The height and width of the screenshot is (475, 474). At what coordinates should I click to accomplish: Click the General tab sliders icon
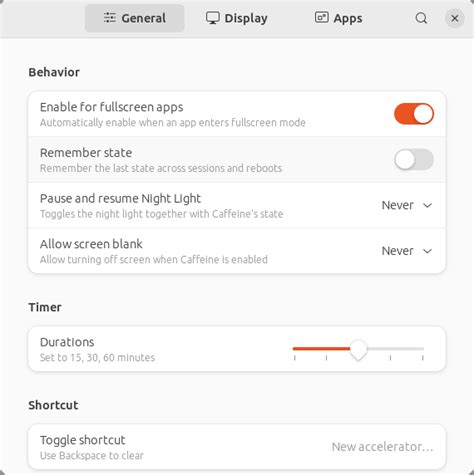pos(110,18)
